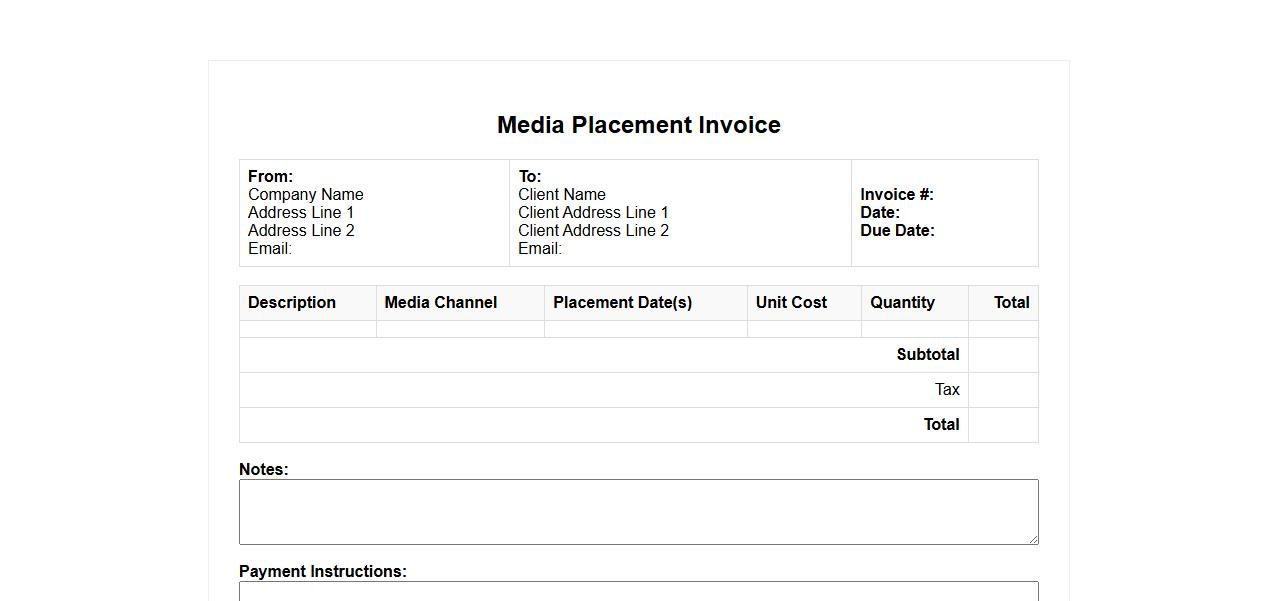
Task: Click the Quantity column header
Action: pos(902,303)
